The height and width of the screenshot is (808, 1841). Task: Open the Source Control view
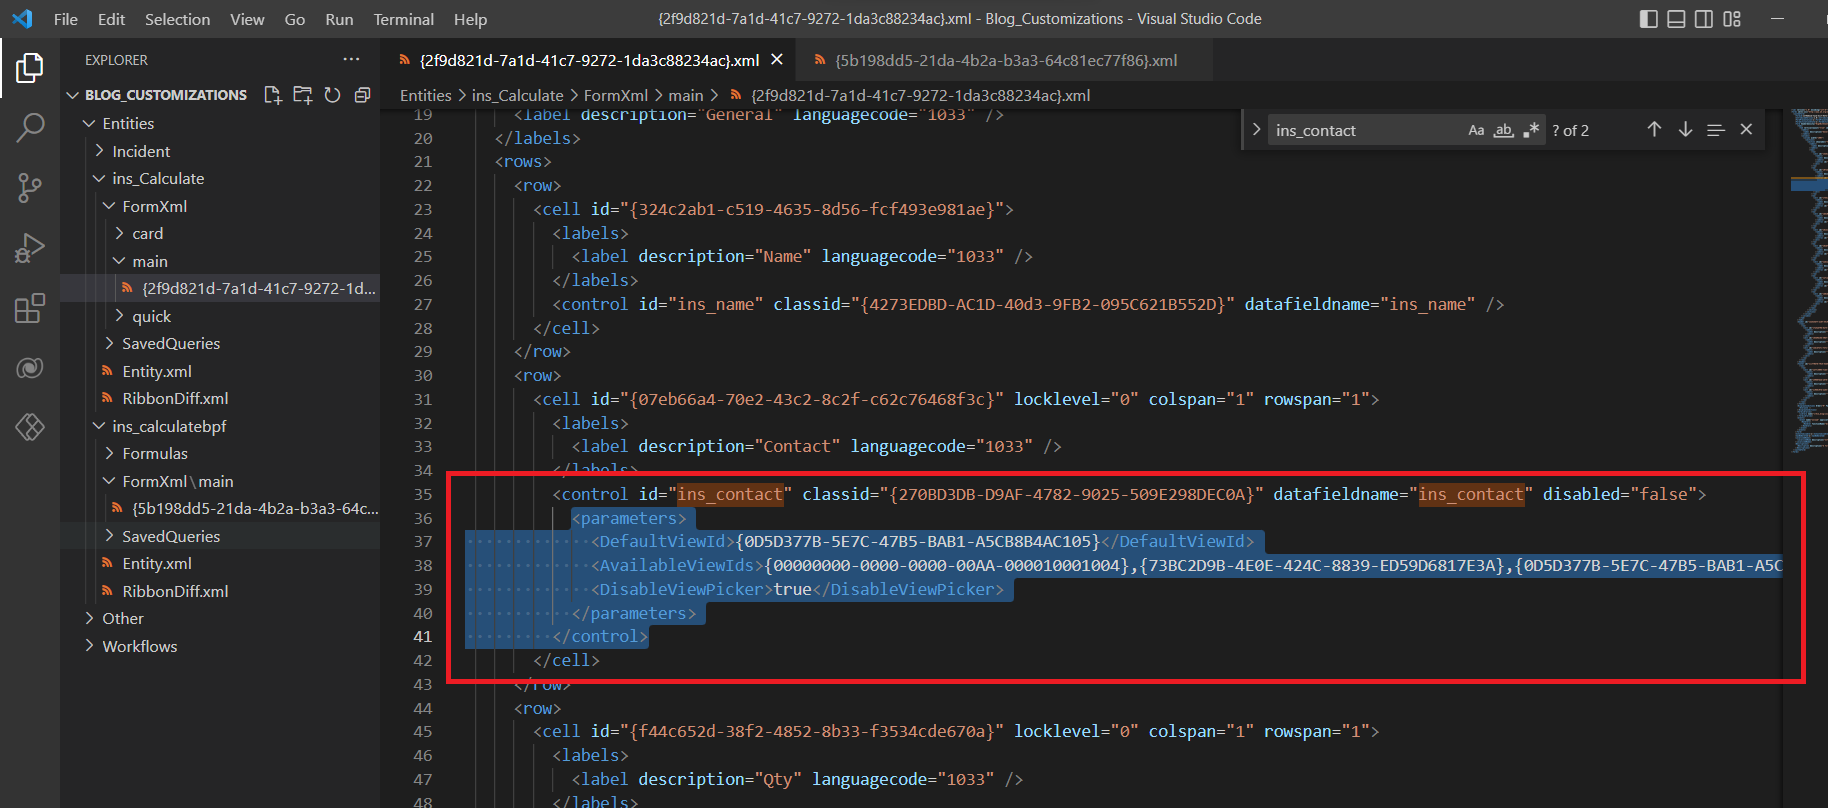tap(30, 187)
